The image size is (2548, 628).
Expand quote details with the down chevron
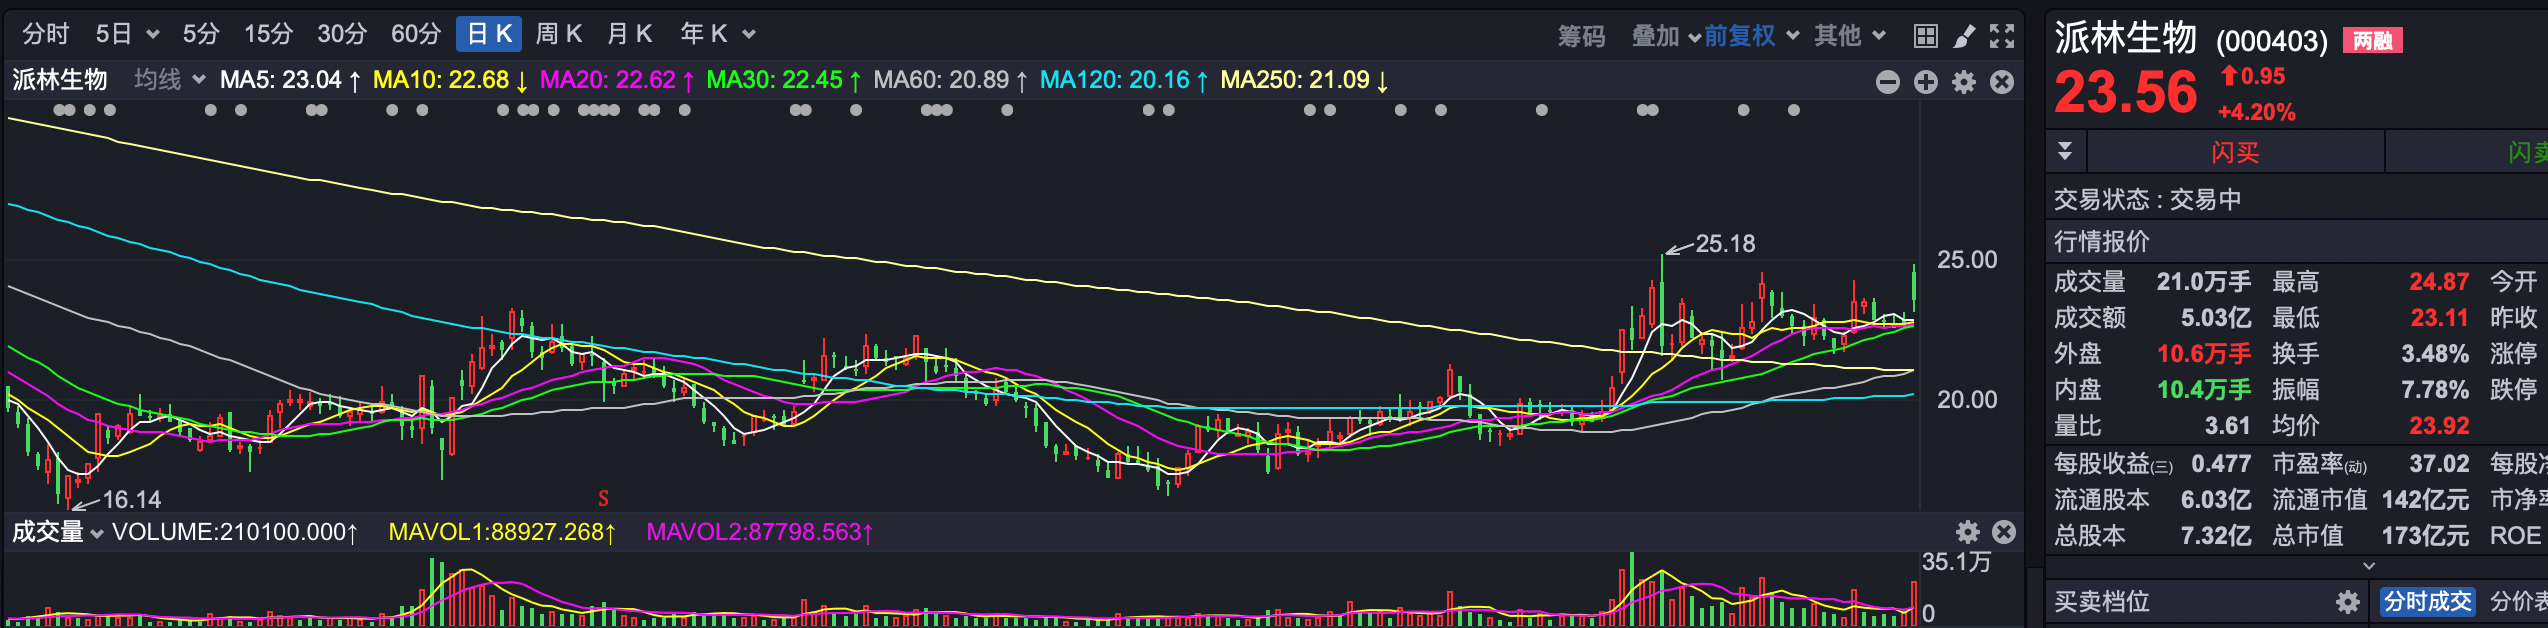coord(2368,566)
